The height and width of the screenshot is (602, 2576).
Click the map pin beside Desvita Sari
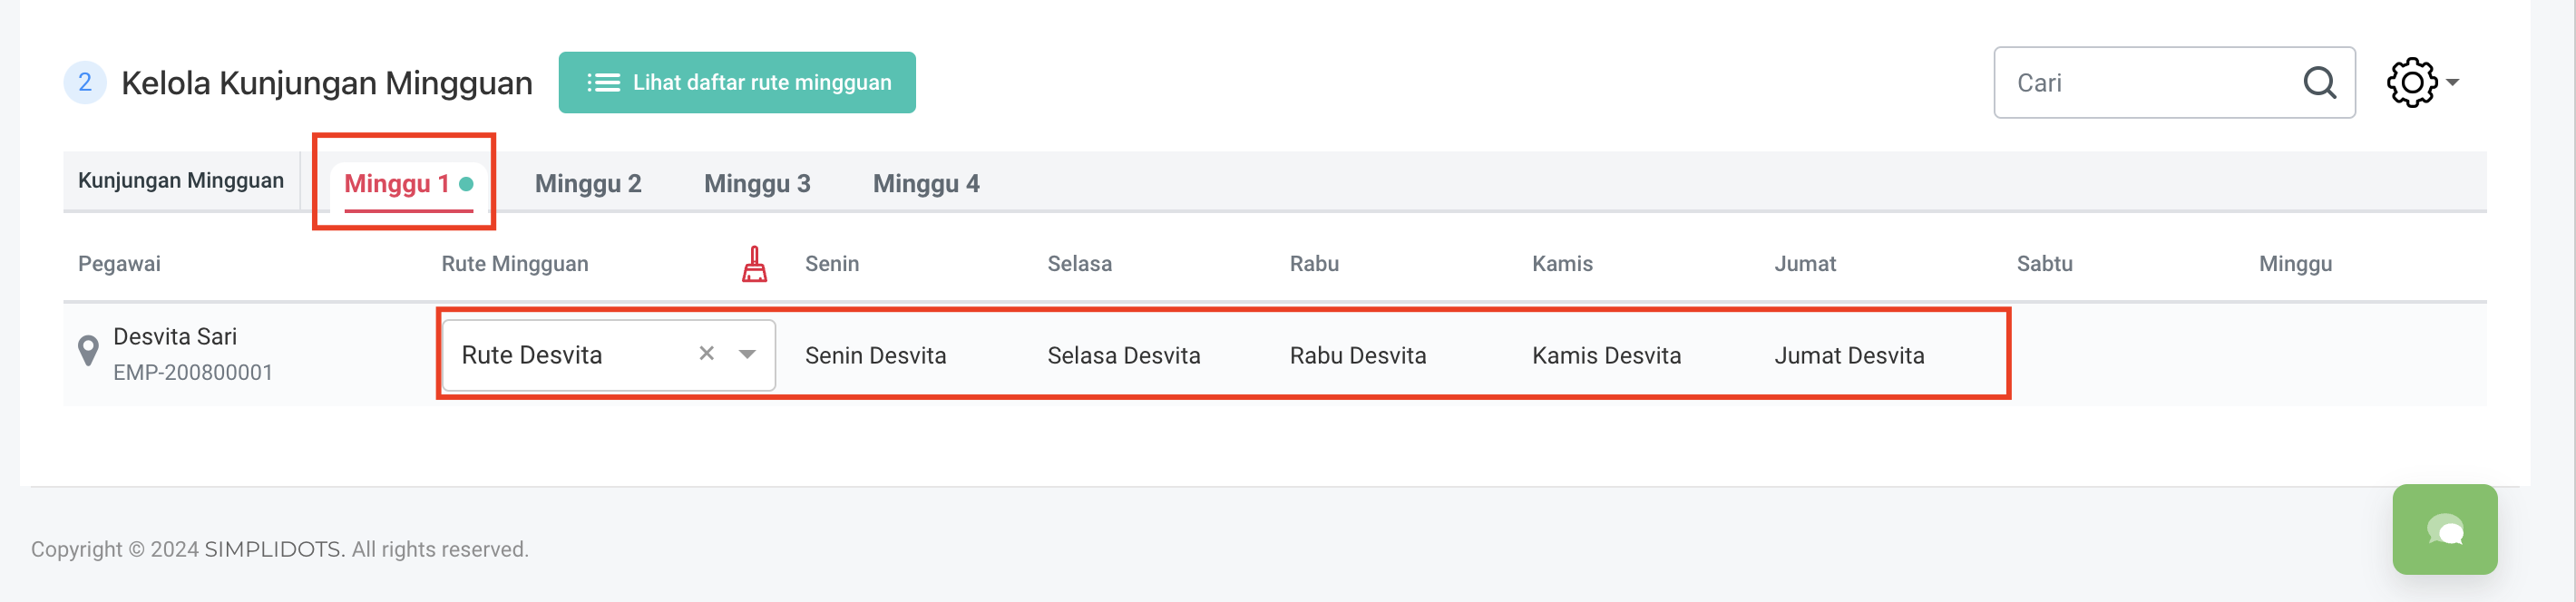click(x=88, y=351)
